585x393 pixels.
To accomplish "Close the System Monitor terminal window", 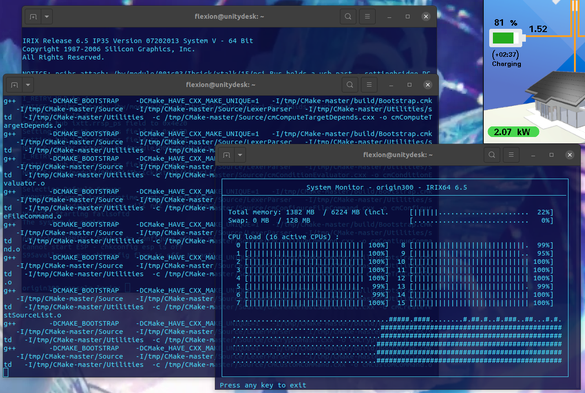I will tap(569, 155).
